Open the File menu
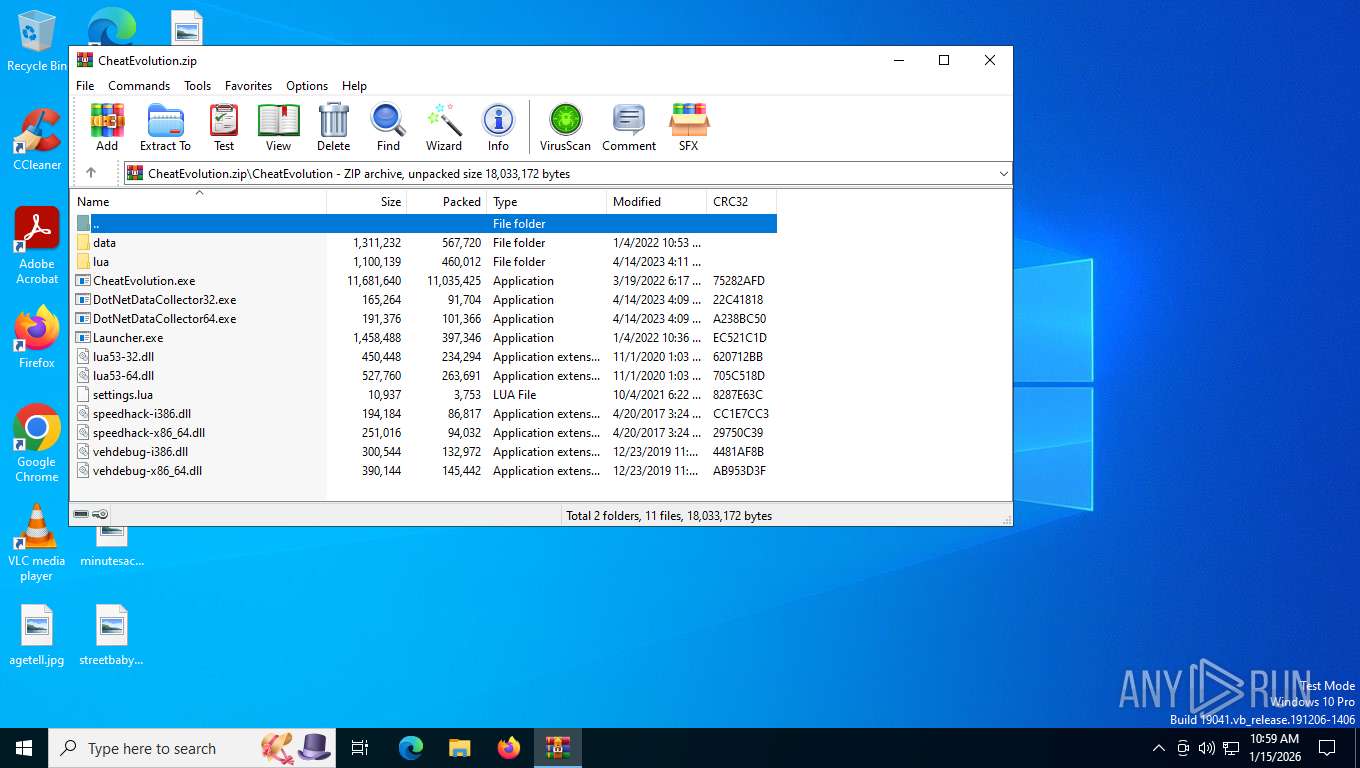The width and height of the screenshot is (1360, 768). 85,86
